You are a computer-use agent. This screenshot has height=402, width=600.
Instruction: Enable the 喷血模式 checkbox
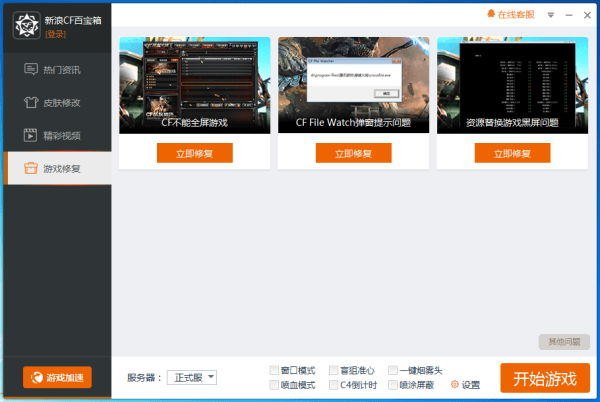(275, 385)
